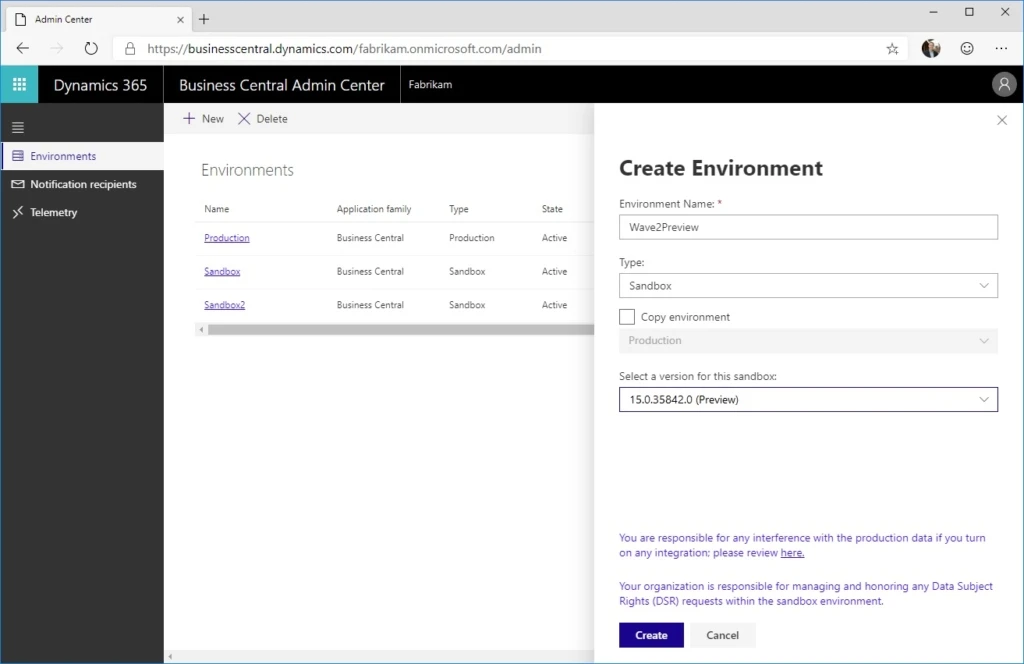Image resolution: width=1024 pixels, height=664 pixels.
Task: Send feedback using the smiley icon
Action: 966,48
